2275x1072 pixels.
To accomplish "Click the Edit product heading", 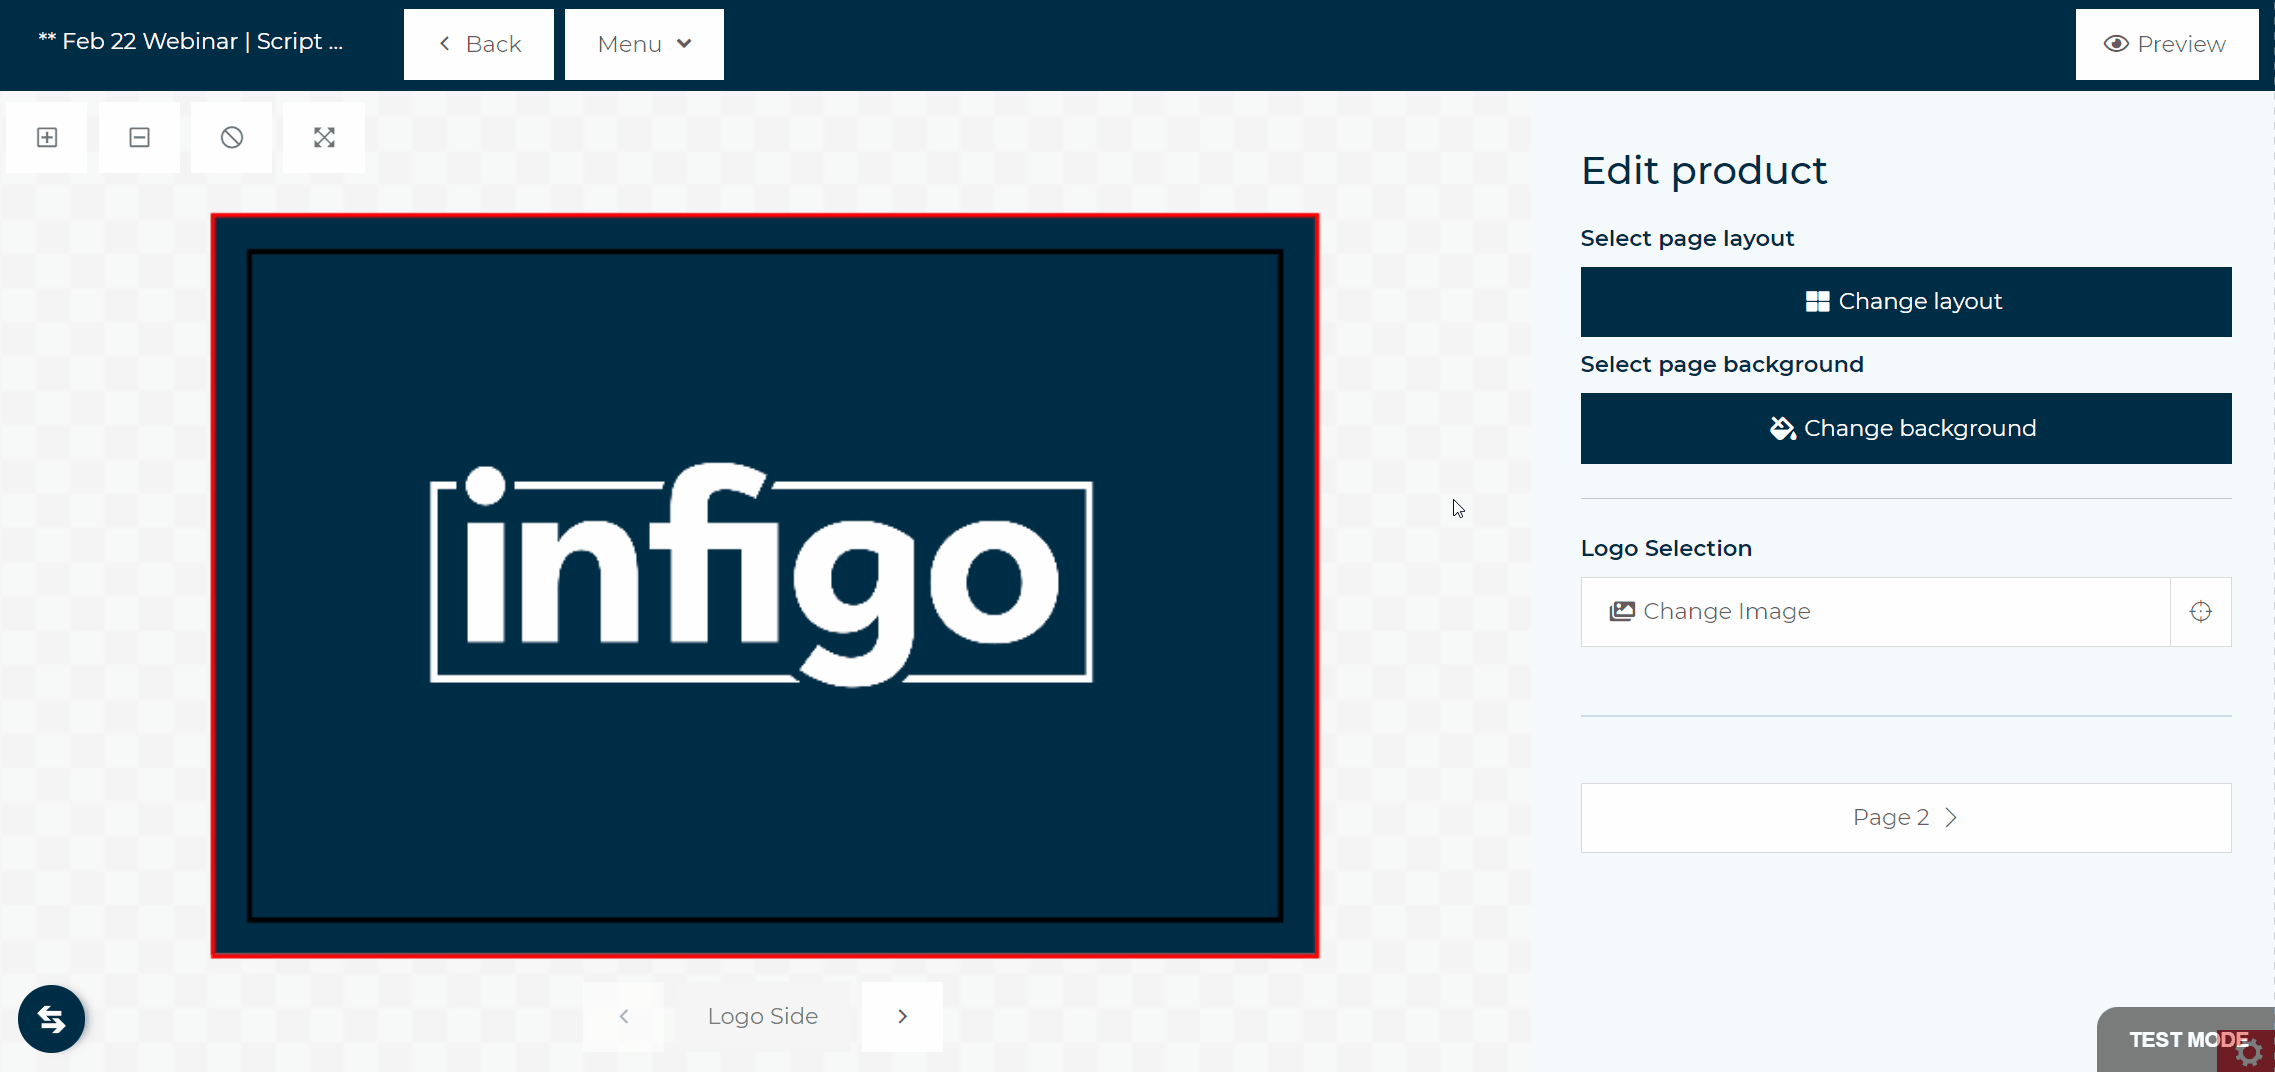I will pos(1704,171).
